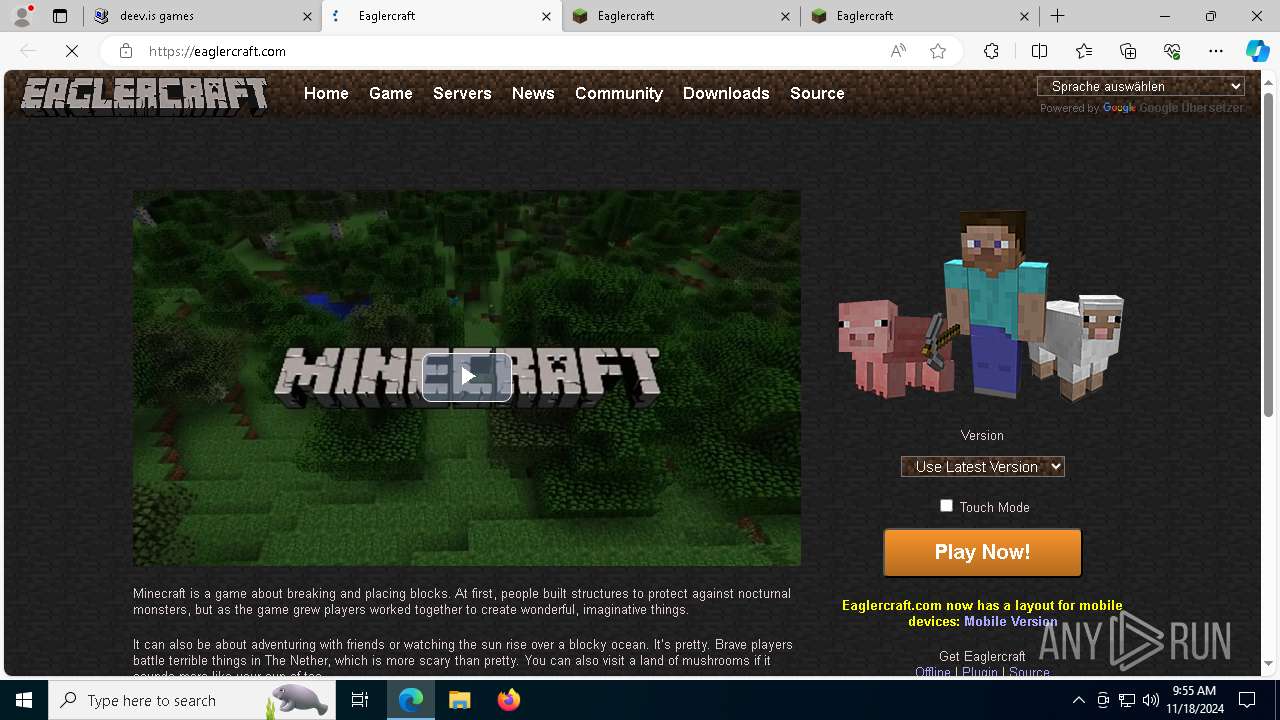Click the taskbar search box

(x=193, y=700)
